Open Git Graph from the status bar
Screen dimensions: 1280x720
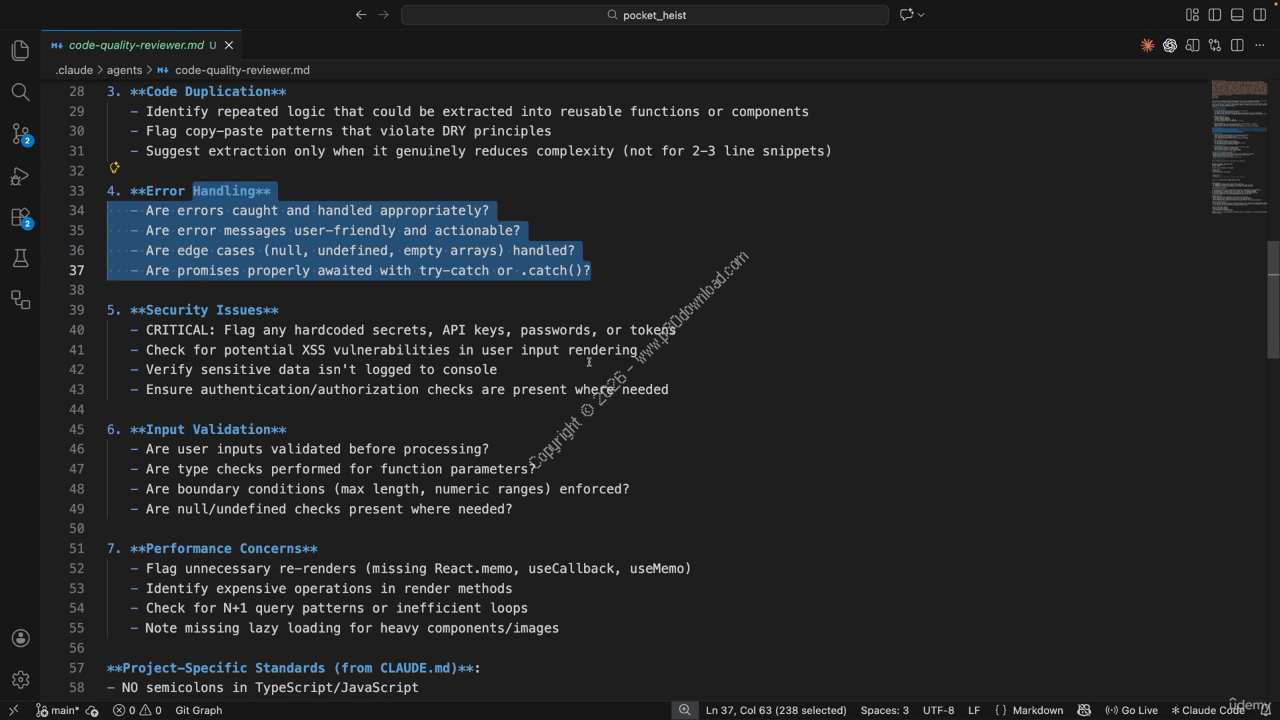tap(198, 710)
